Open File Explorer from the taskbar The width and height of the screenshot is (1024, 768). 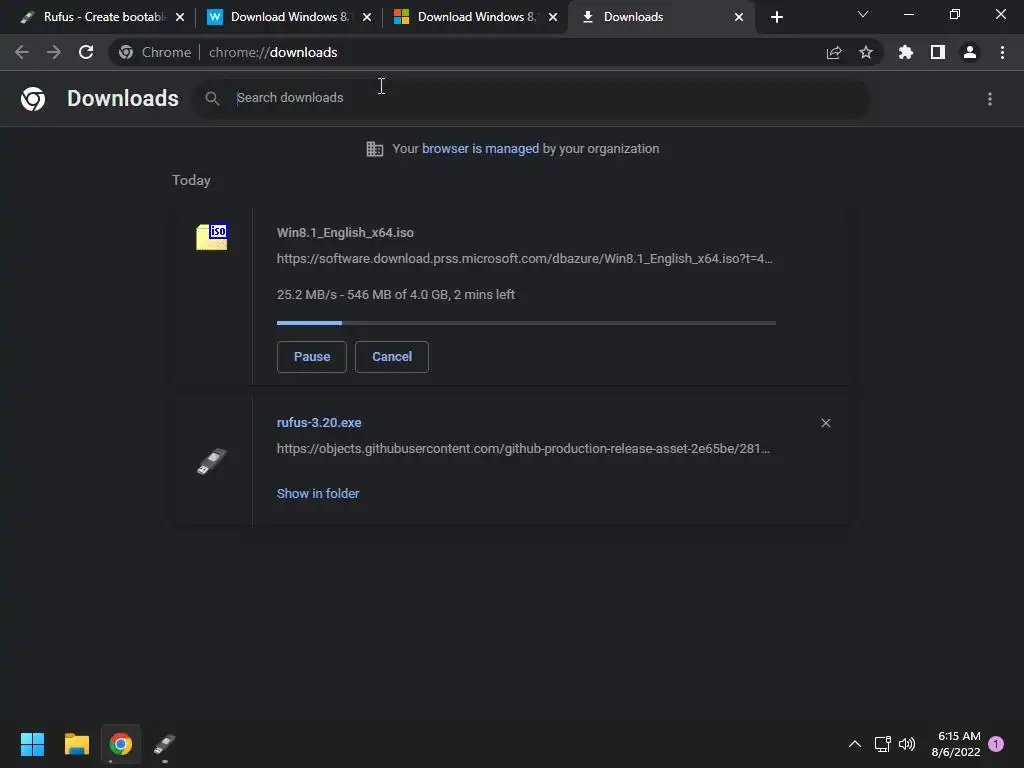(x=76, y=744)
